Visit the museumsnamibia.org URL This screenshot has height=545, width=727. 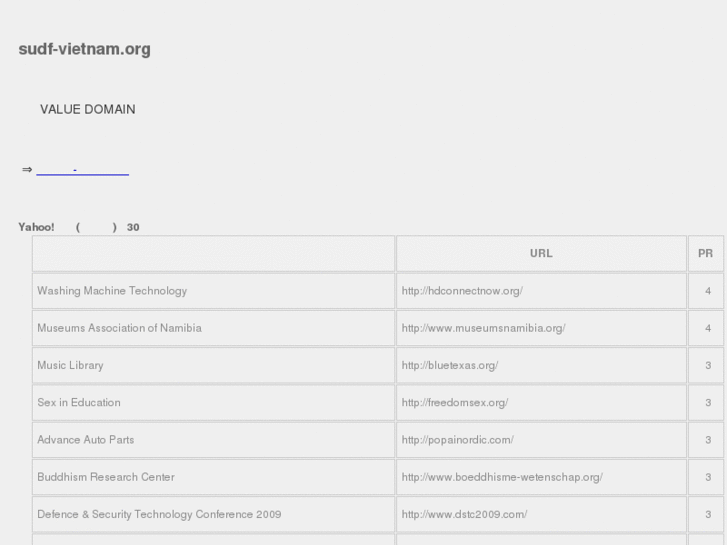pyautogui.click(x=483, y=328)
